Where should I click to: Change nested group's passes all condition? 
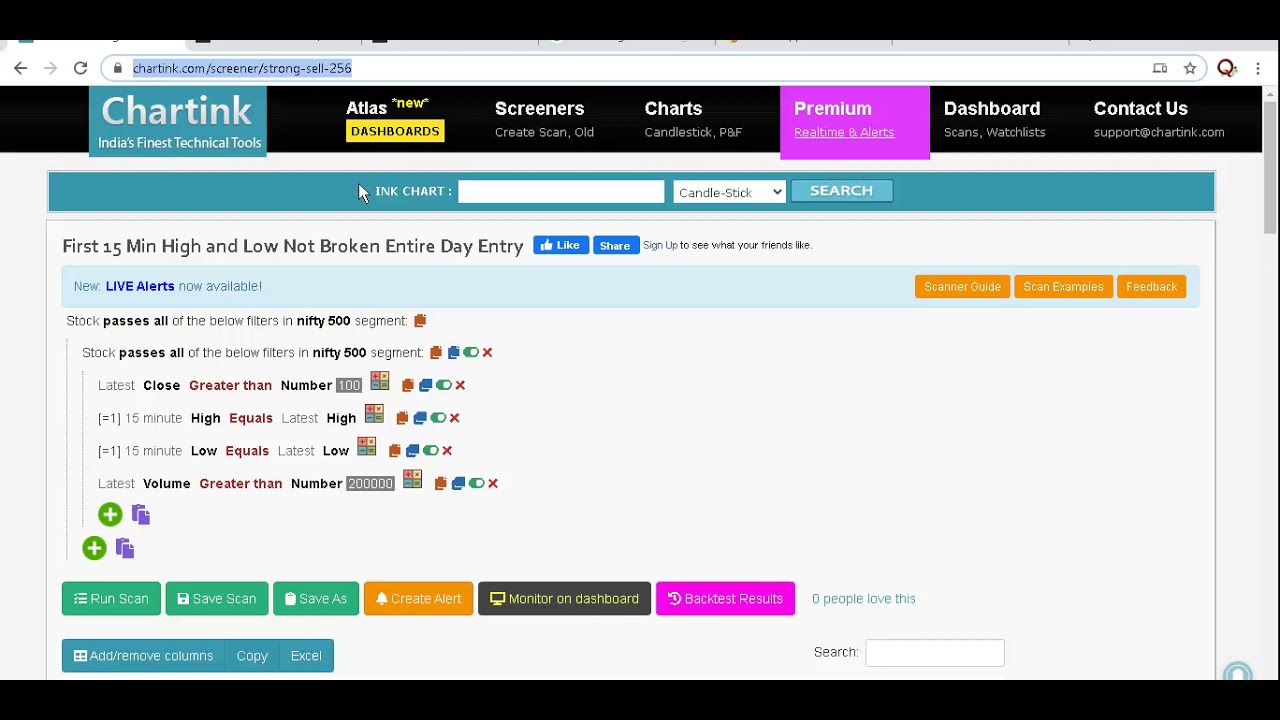[151, 353]
